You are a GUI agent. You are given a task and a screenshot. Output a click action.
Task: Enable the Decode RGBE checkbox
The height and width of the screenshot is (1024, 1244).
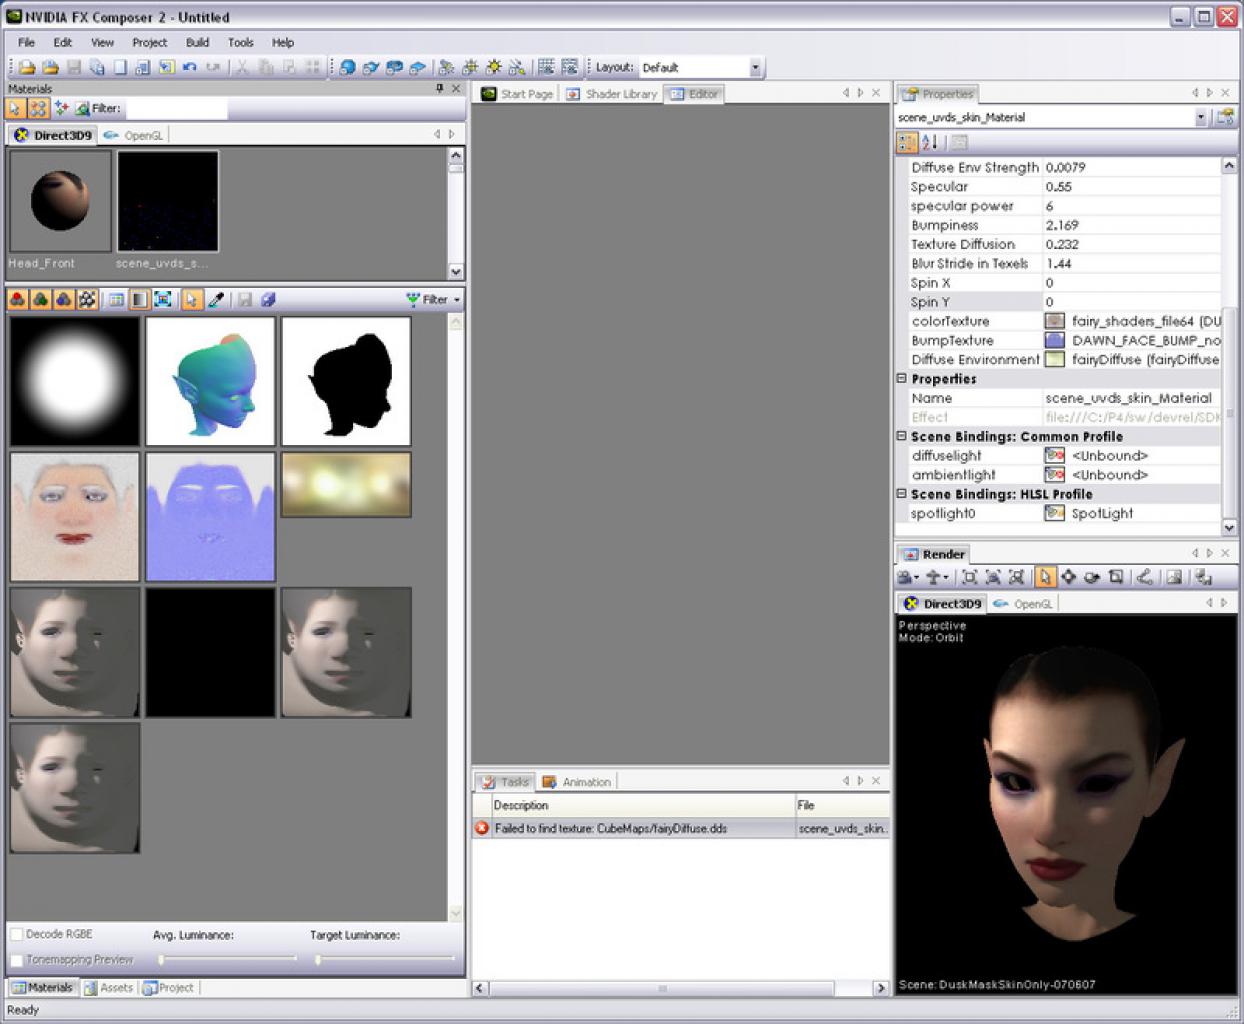[x=17, y=934]
